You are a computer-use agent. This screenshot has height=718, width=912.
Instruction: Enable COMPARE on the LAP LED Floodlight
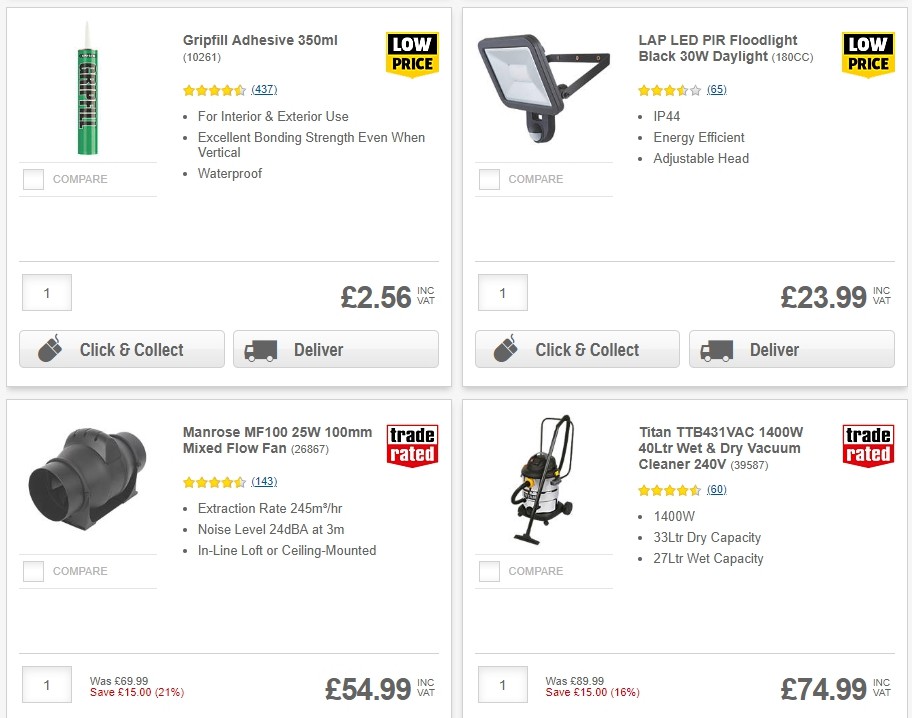(x=489, y=179)
